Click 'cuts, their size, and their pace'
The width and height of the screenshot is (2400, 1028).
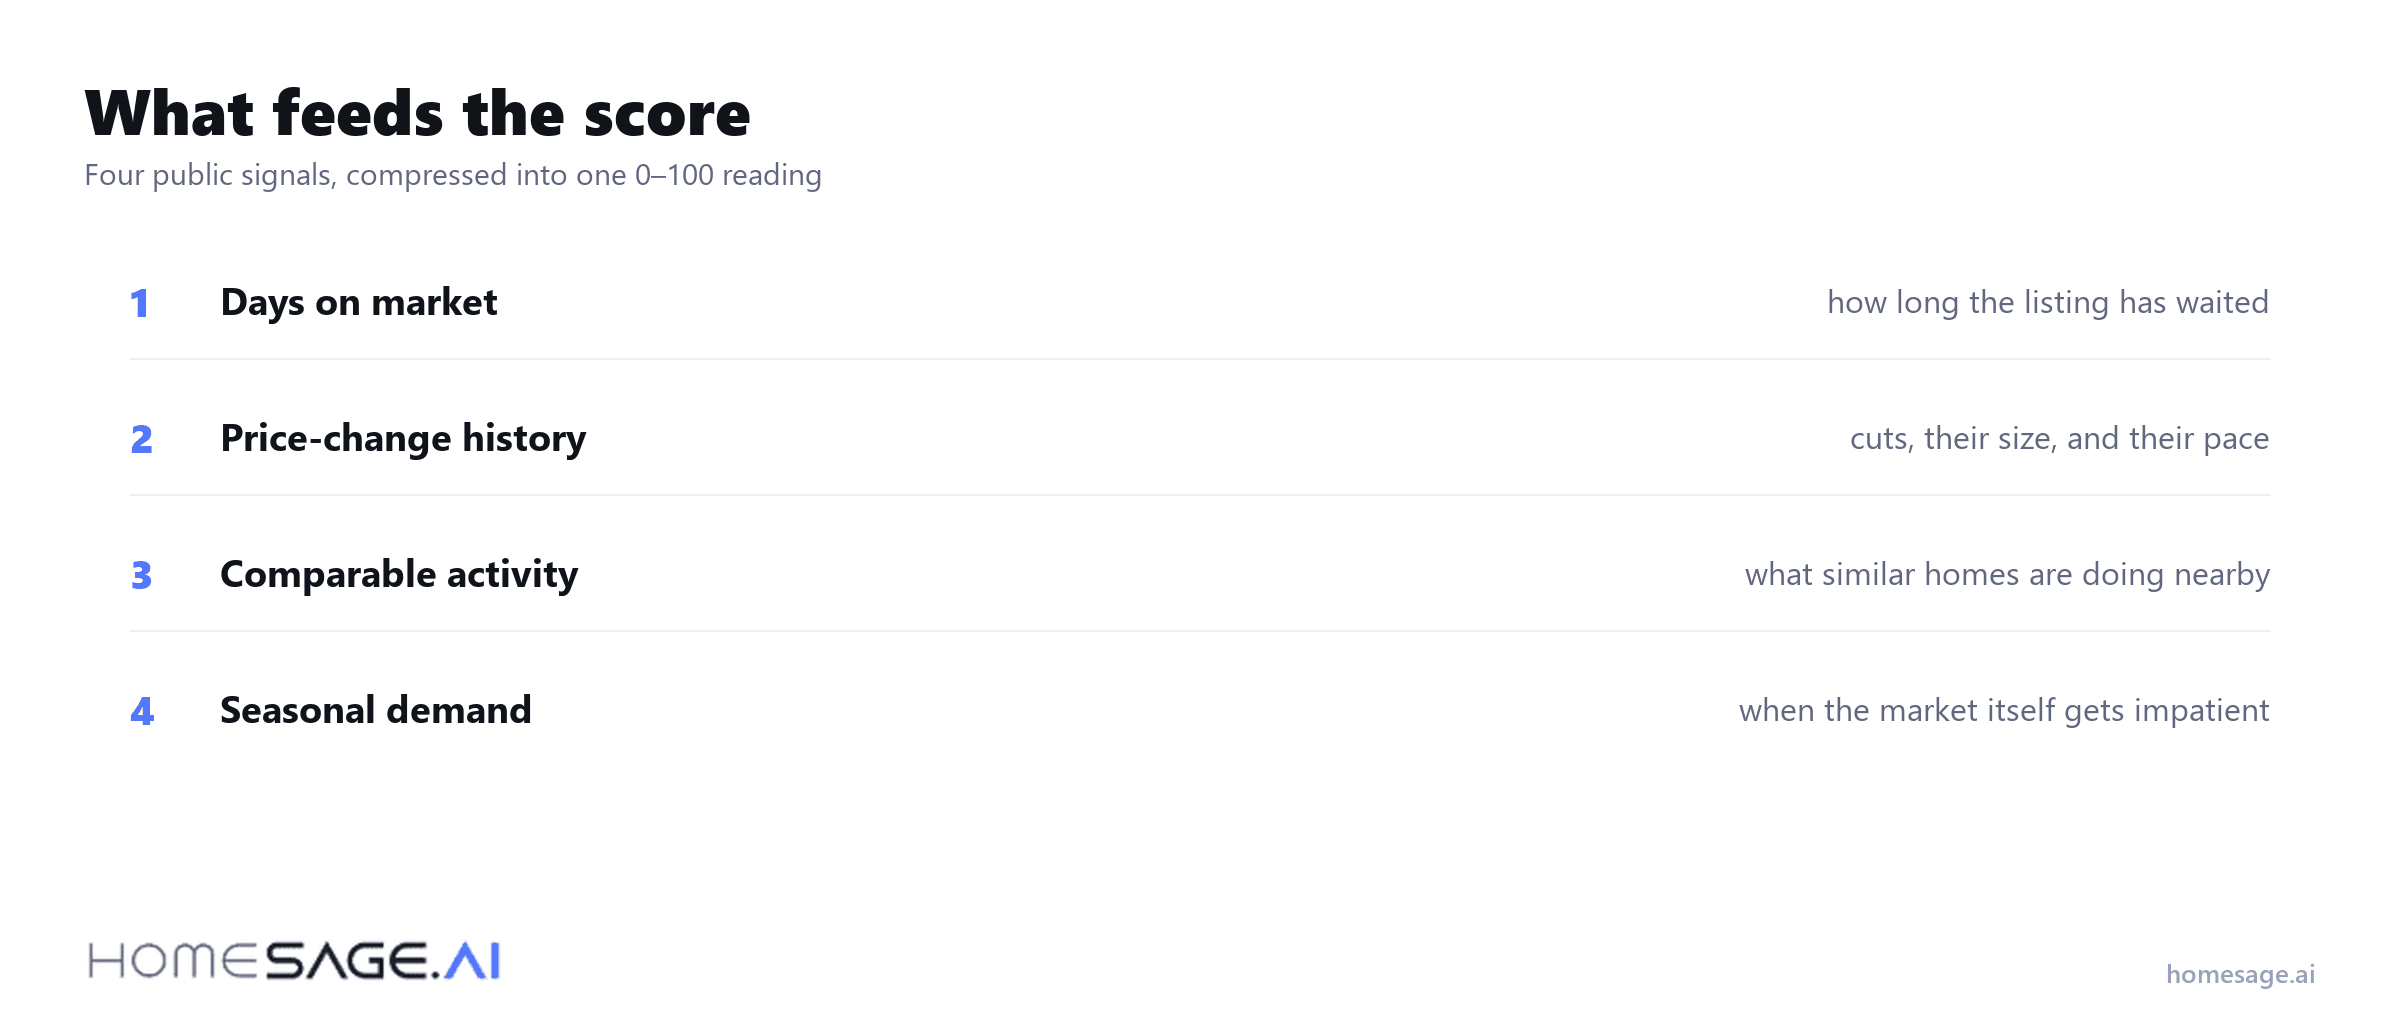pyautogui.click(x=2059, y=439)
